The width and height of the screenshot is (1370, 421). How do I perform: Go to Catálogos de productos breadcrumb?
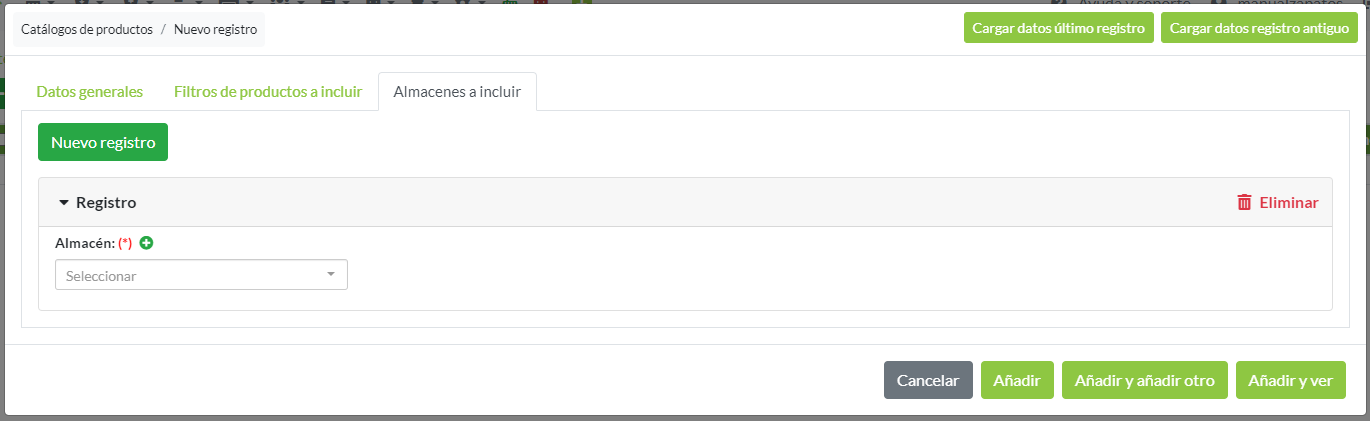pos(86,29)
